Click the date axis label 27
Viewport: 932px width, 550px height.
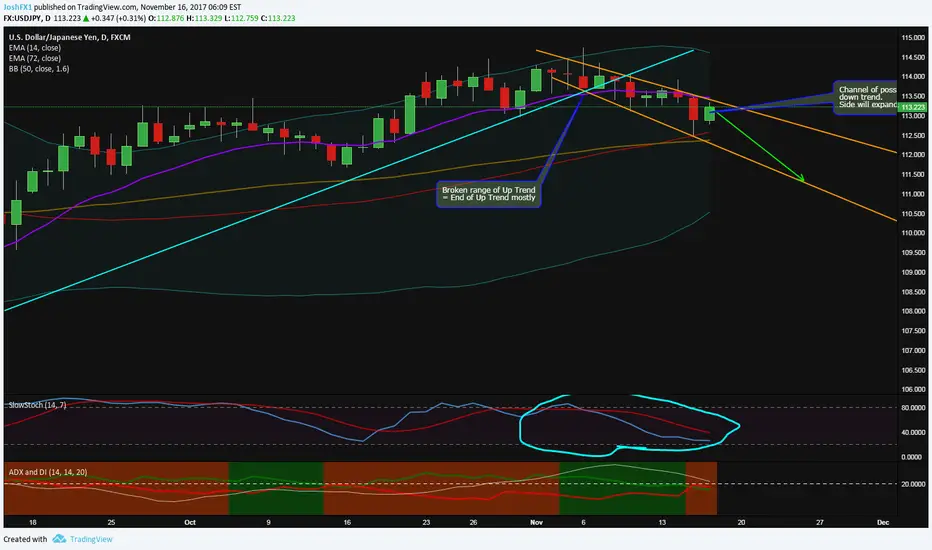(820, 522)
